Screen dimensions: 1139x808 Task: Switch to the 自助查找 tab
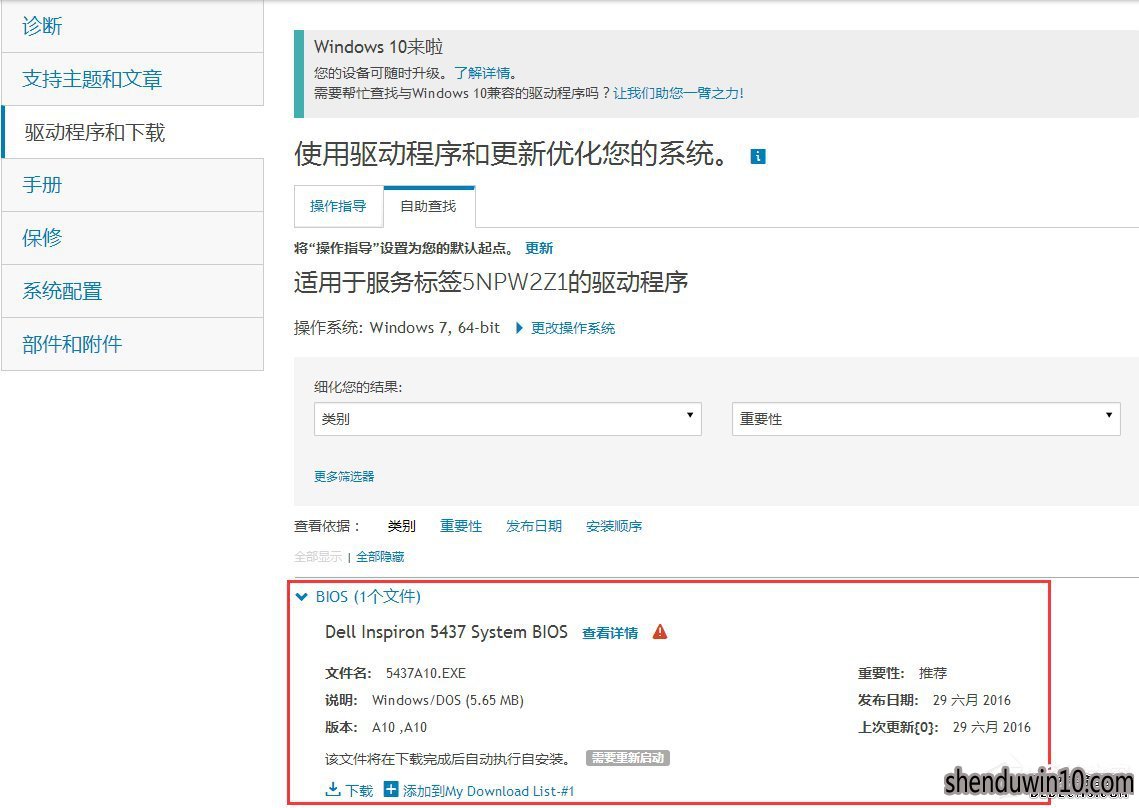point(429,206)
